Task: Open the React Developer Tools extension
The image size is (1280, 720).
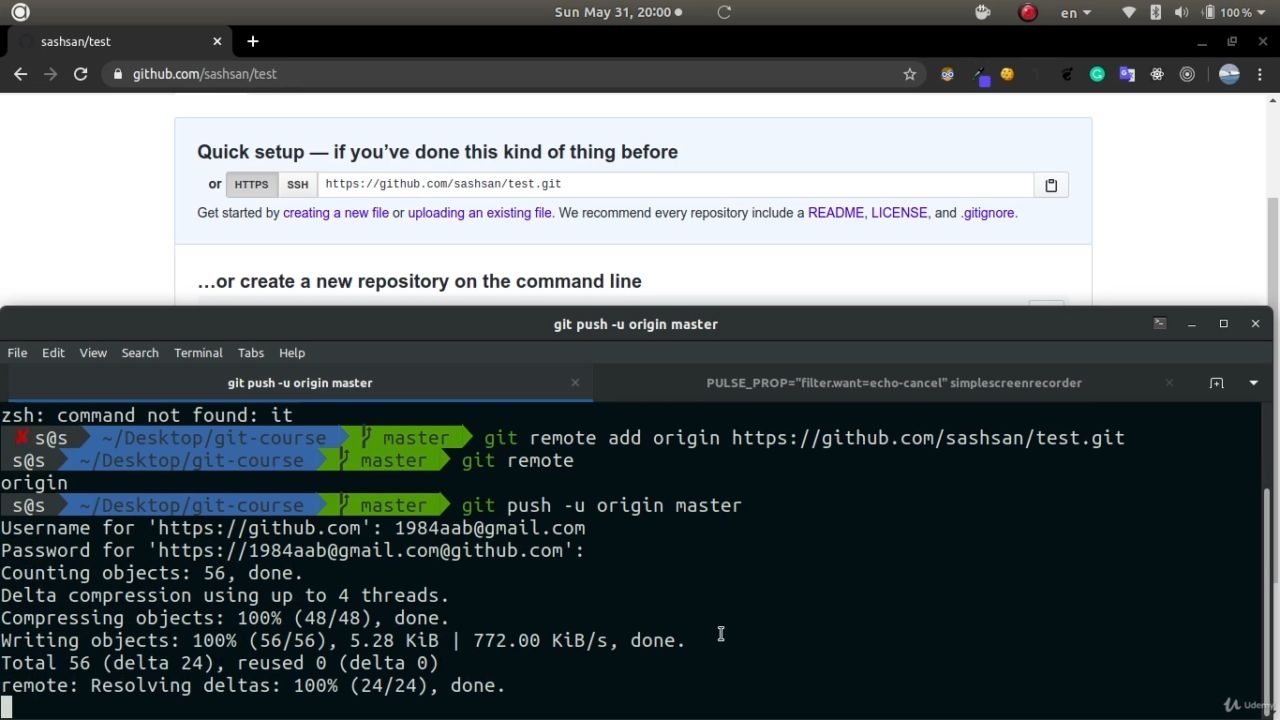Action: 1157,74
